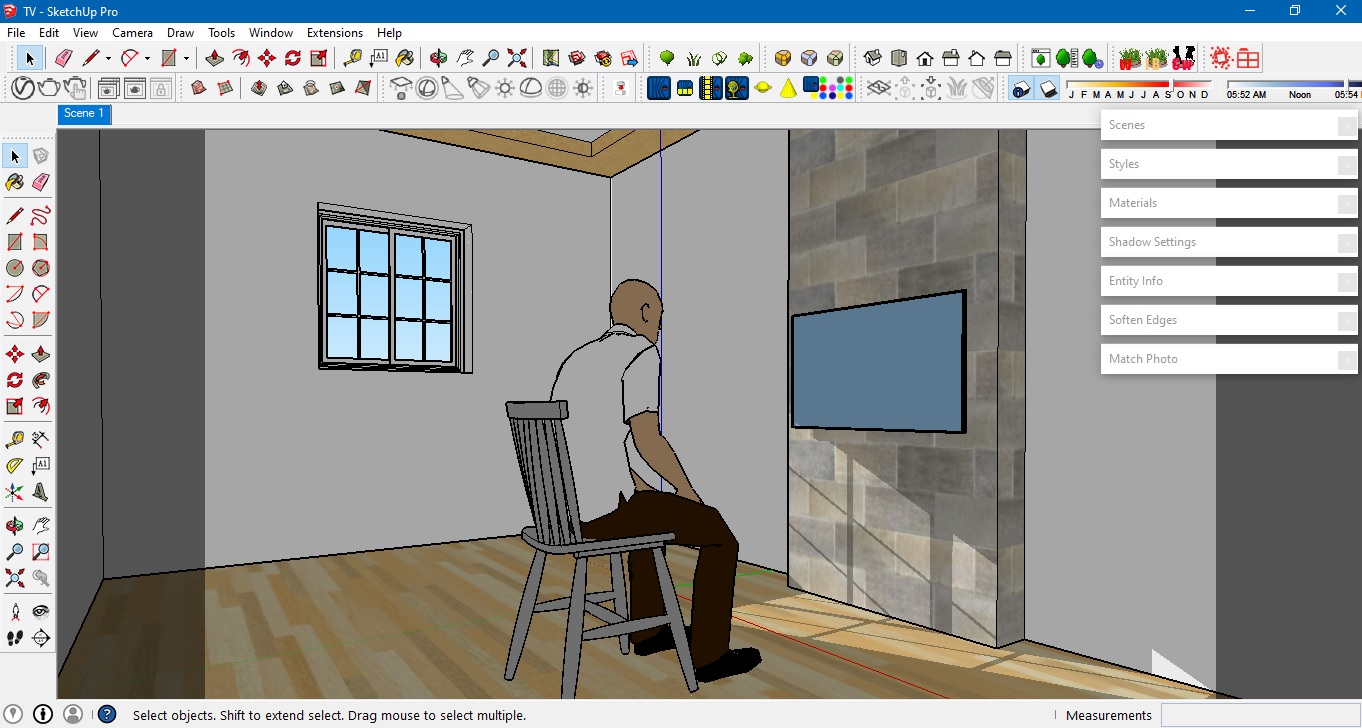This screenshot has height=728, width=1362.
Task: Activate the Paint Bucket tool
Action: (x=403, y=58)
